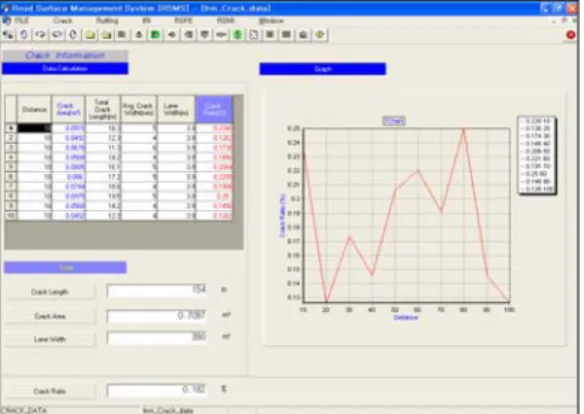Click the house-shaped toolbar icon
The width and height of the screenshot is (584, 414).
pyautogui.click(x=303, y=35)
